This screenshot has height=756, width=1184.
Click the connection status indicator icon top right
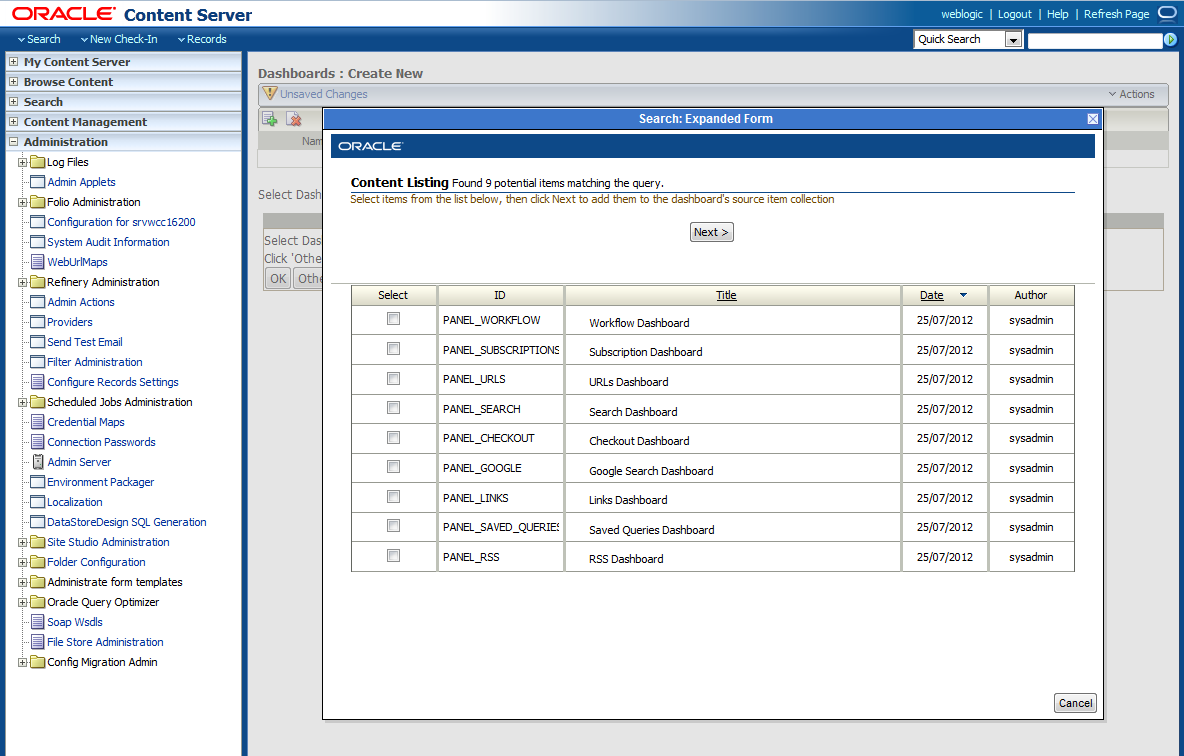coord(1165,13)
